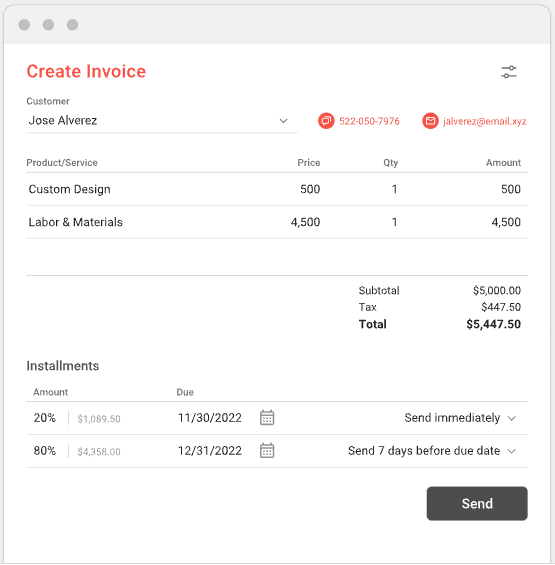Open the invoice settings sliders icon
Image resolution: width=555 pixels, height=565 pixels.
tap(509, 72)
